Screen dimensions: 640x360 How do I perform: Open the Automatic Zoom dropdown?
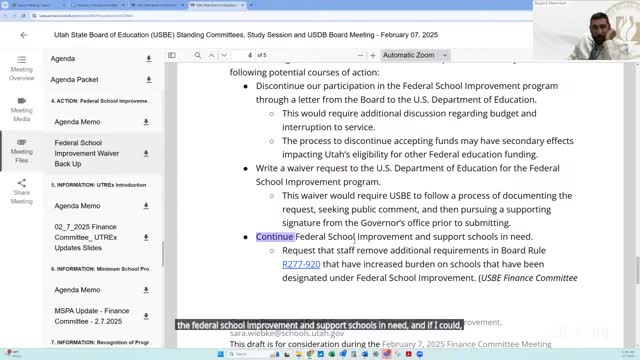(x=415, y=55)
